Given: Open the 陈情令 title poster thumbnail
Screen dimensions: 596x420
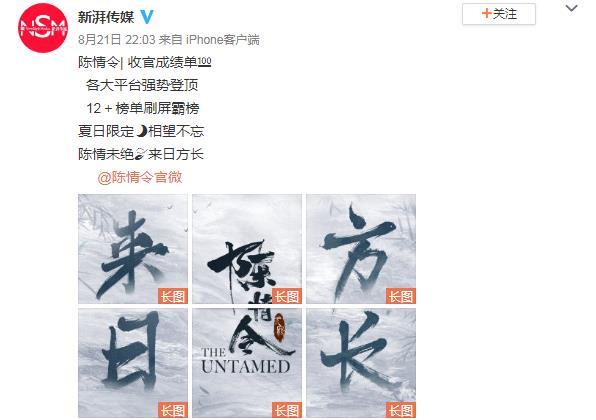Looking at the screenshot, I should coord(247,249).
